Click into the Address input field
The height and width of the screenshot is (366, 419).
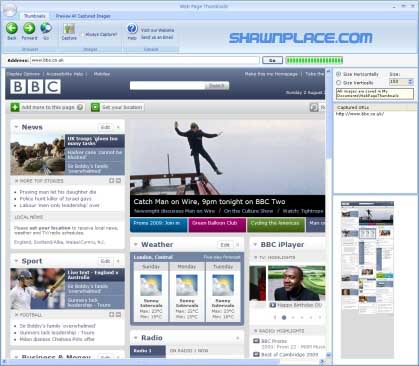pyautogui.click(x=145, y=60)
